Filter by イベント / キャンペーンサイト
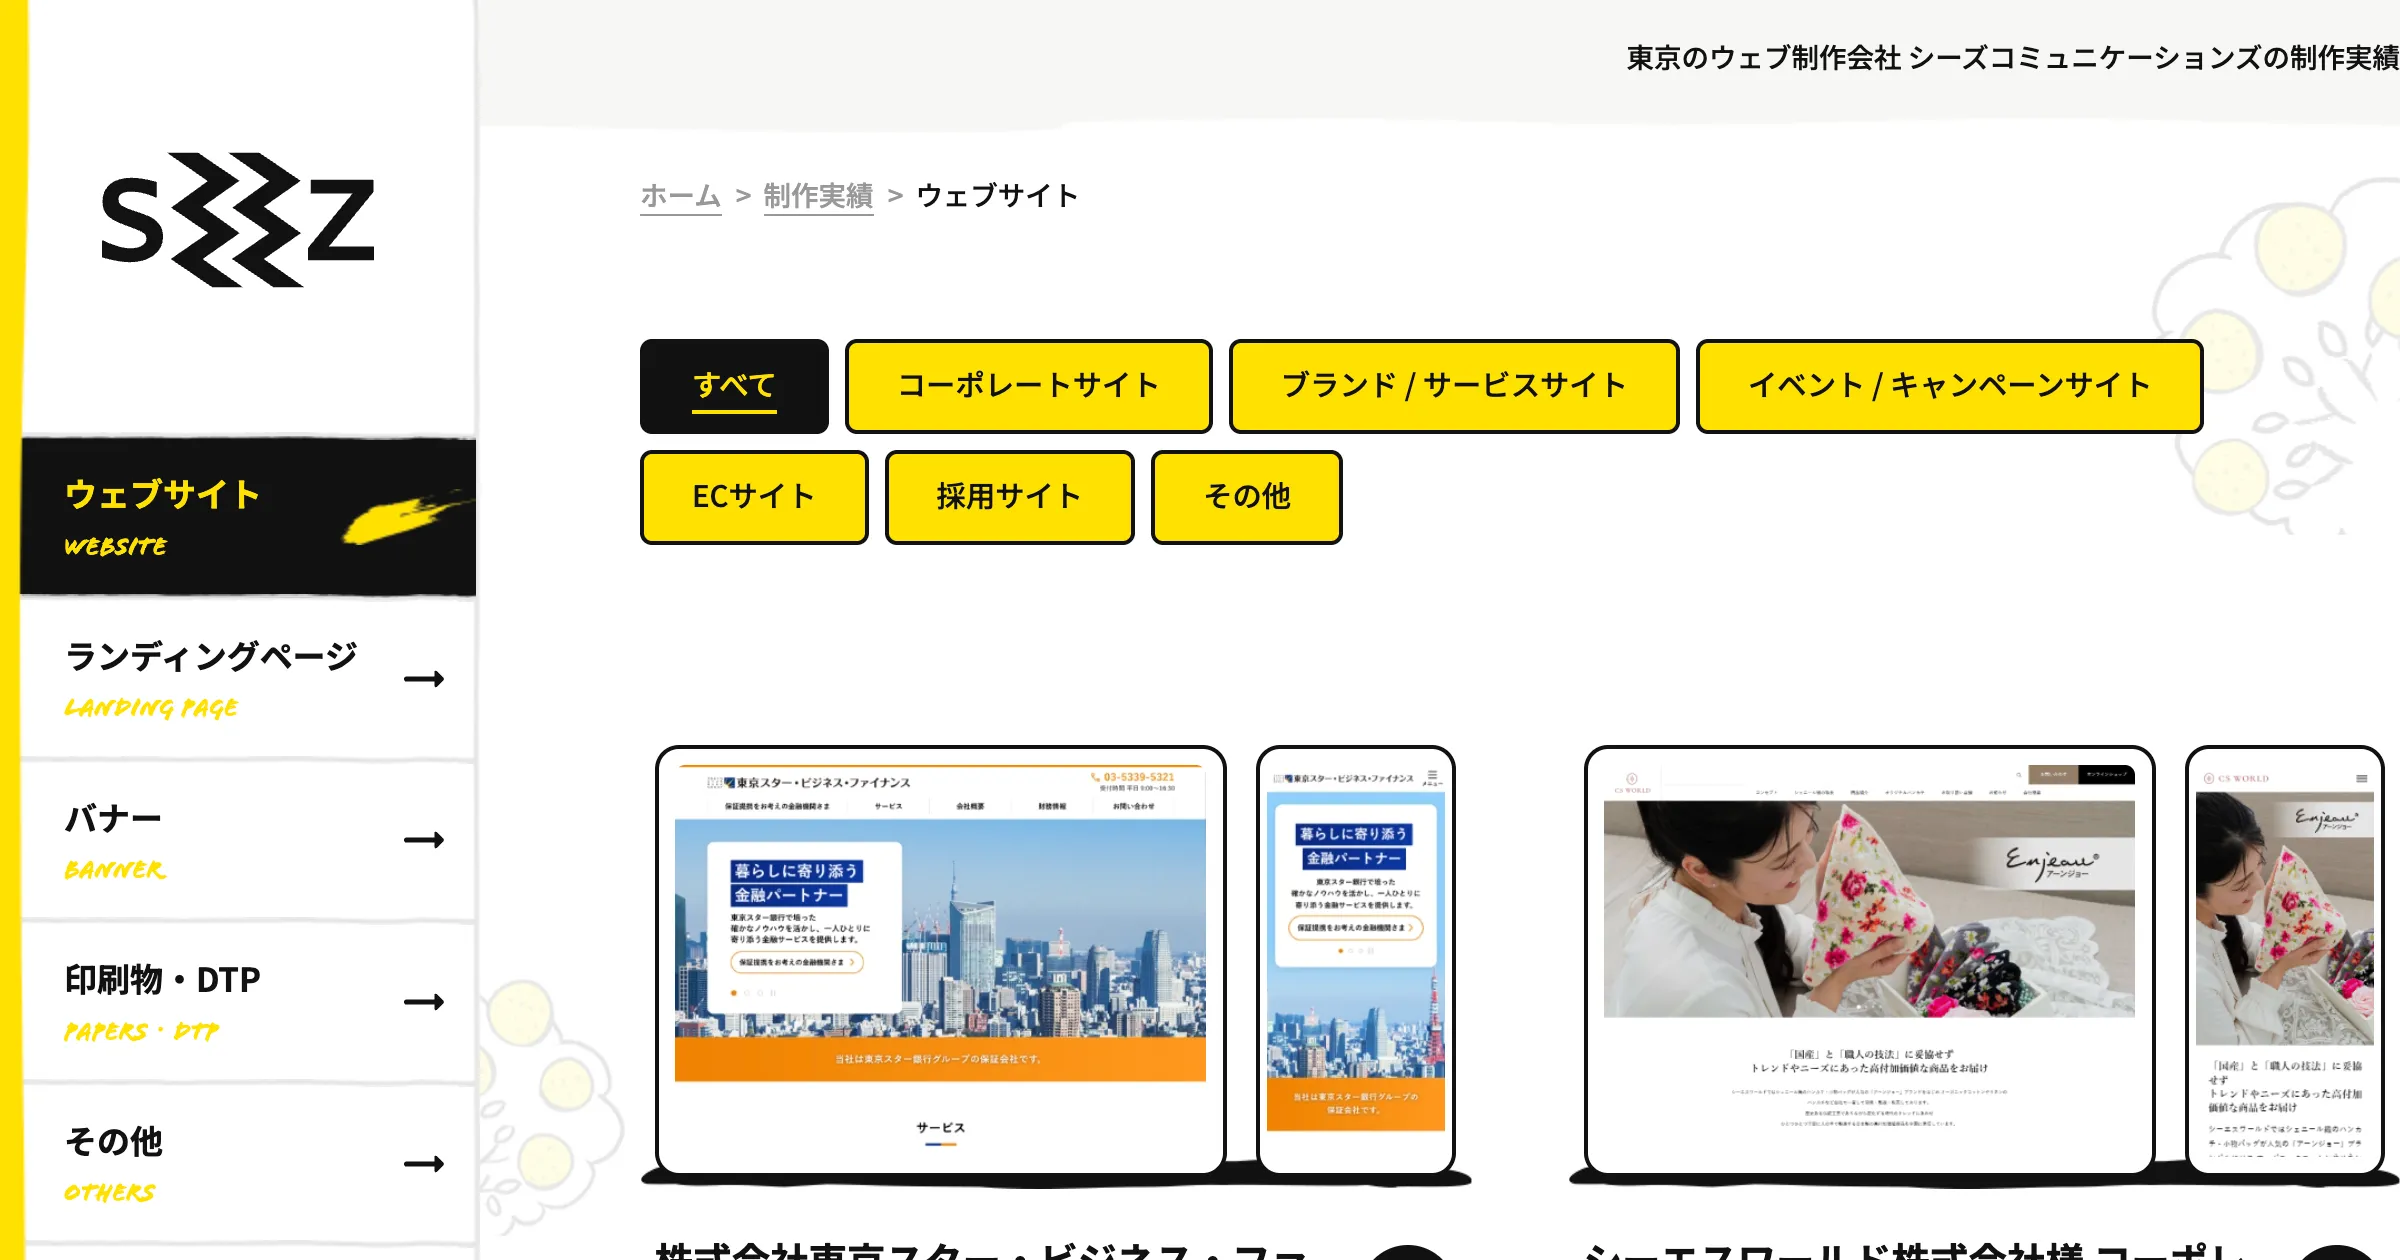 pos(1949,387)
